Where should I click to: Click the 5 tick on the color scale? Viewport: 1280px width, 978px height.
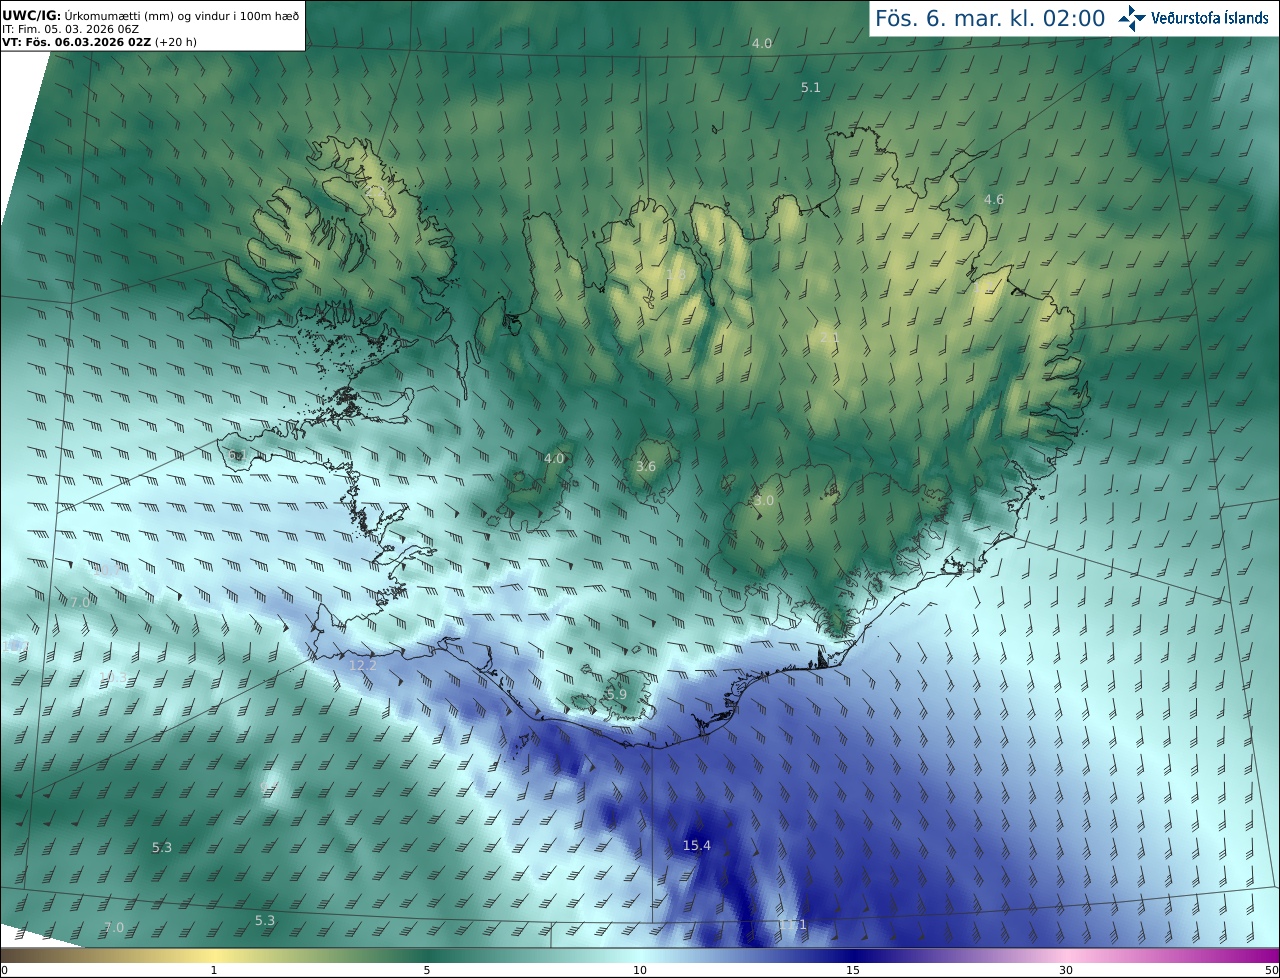pos(427,970)
